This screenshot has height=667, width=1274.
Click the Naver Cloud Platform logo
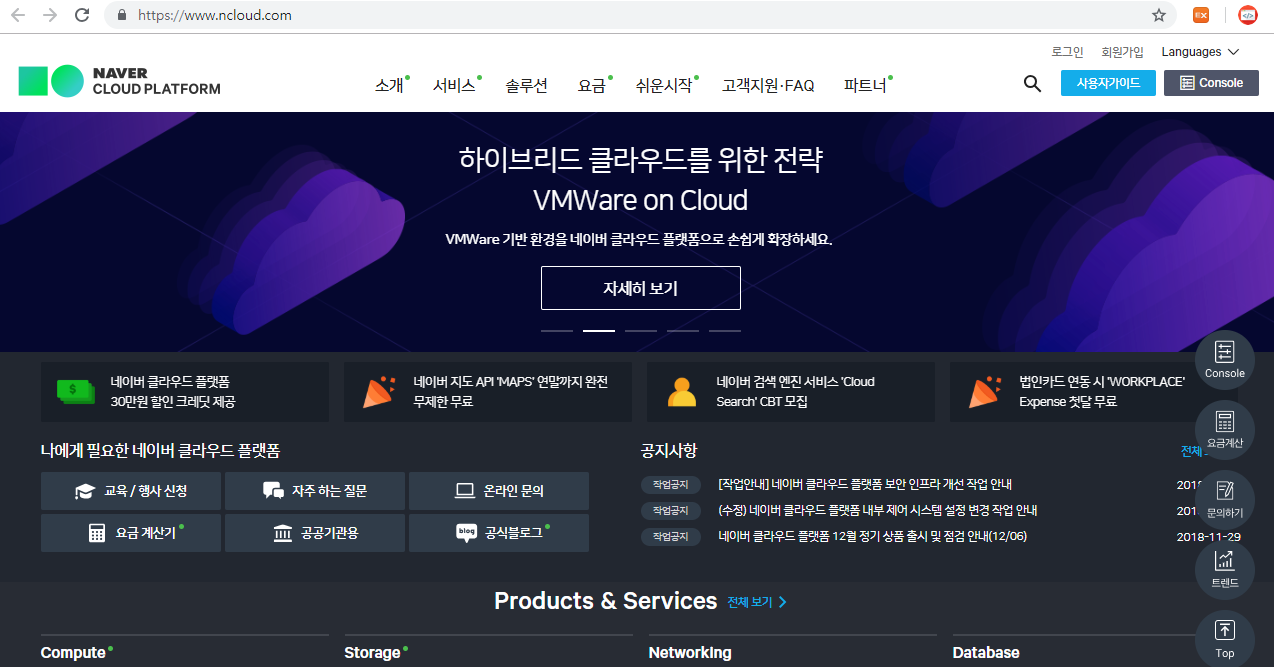119,81
